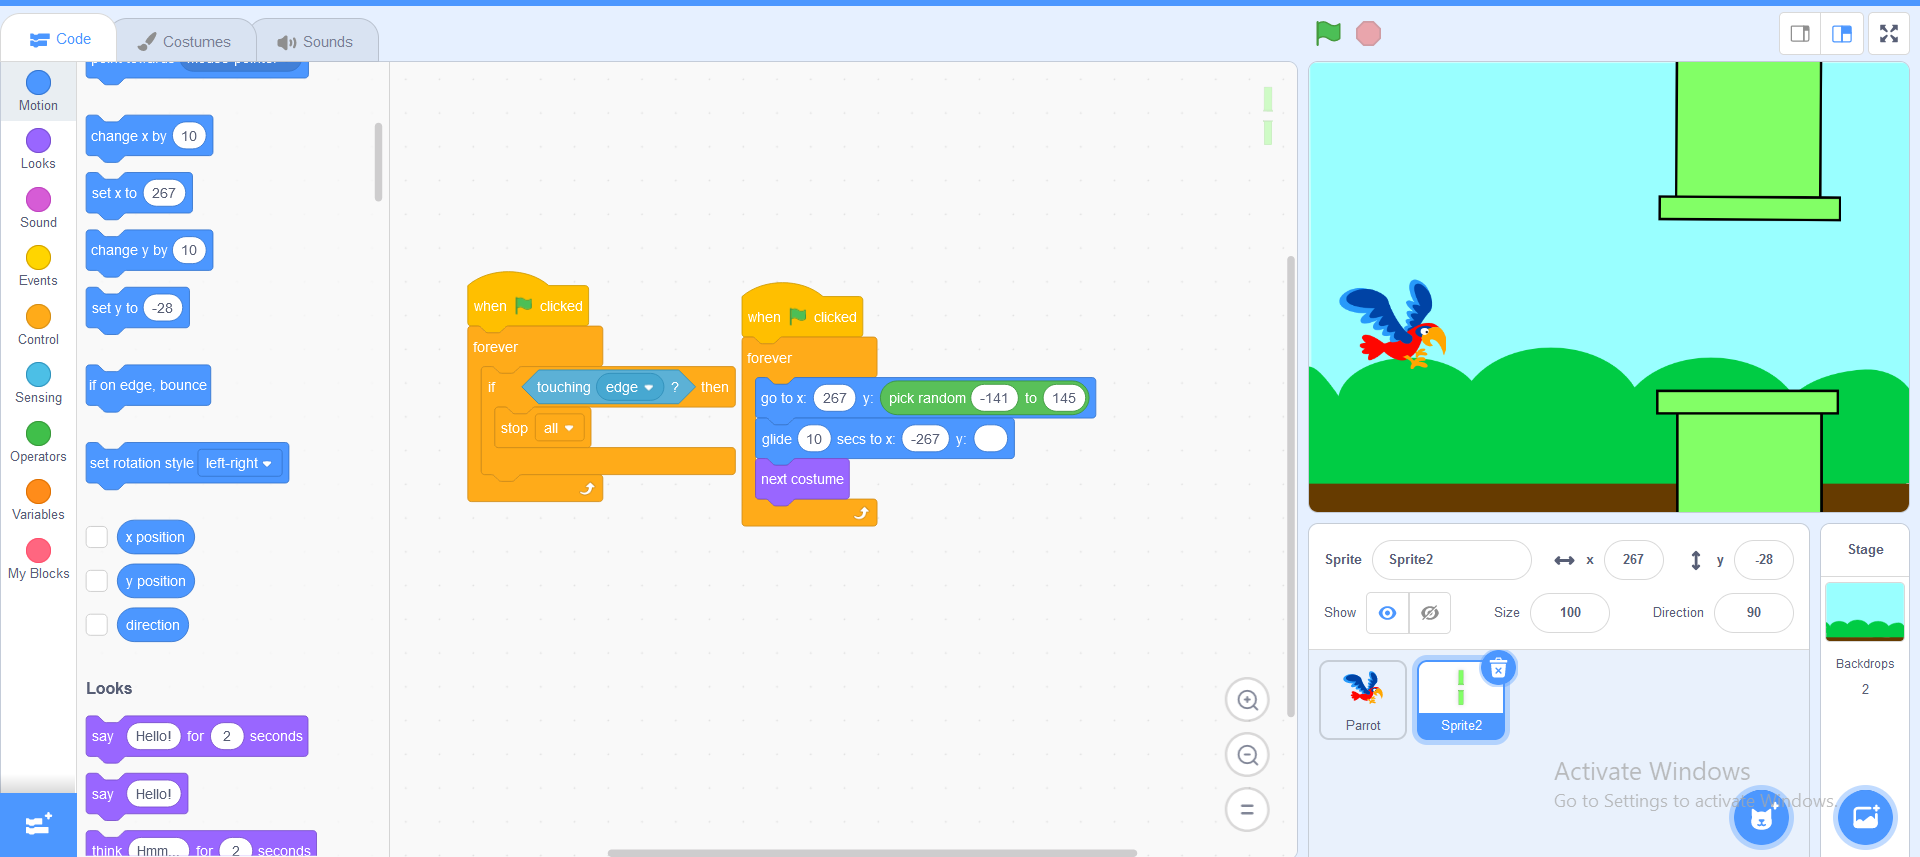Image resolution: width=1920 pixels, height=857 pixels.
Task: Click the sprite x coordinate field
Action: 1633,560
